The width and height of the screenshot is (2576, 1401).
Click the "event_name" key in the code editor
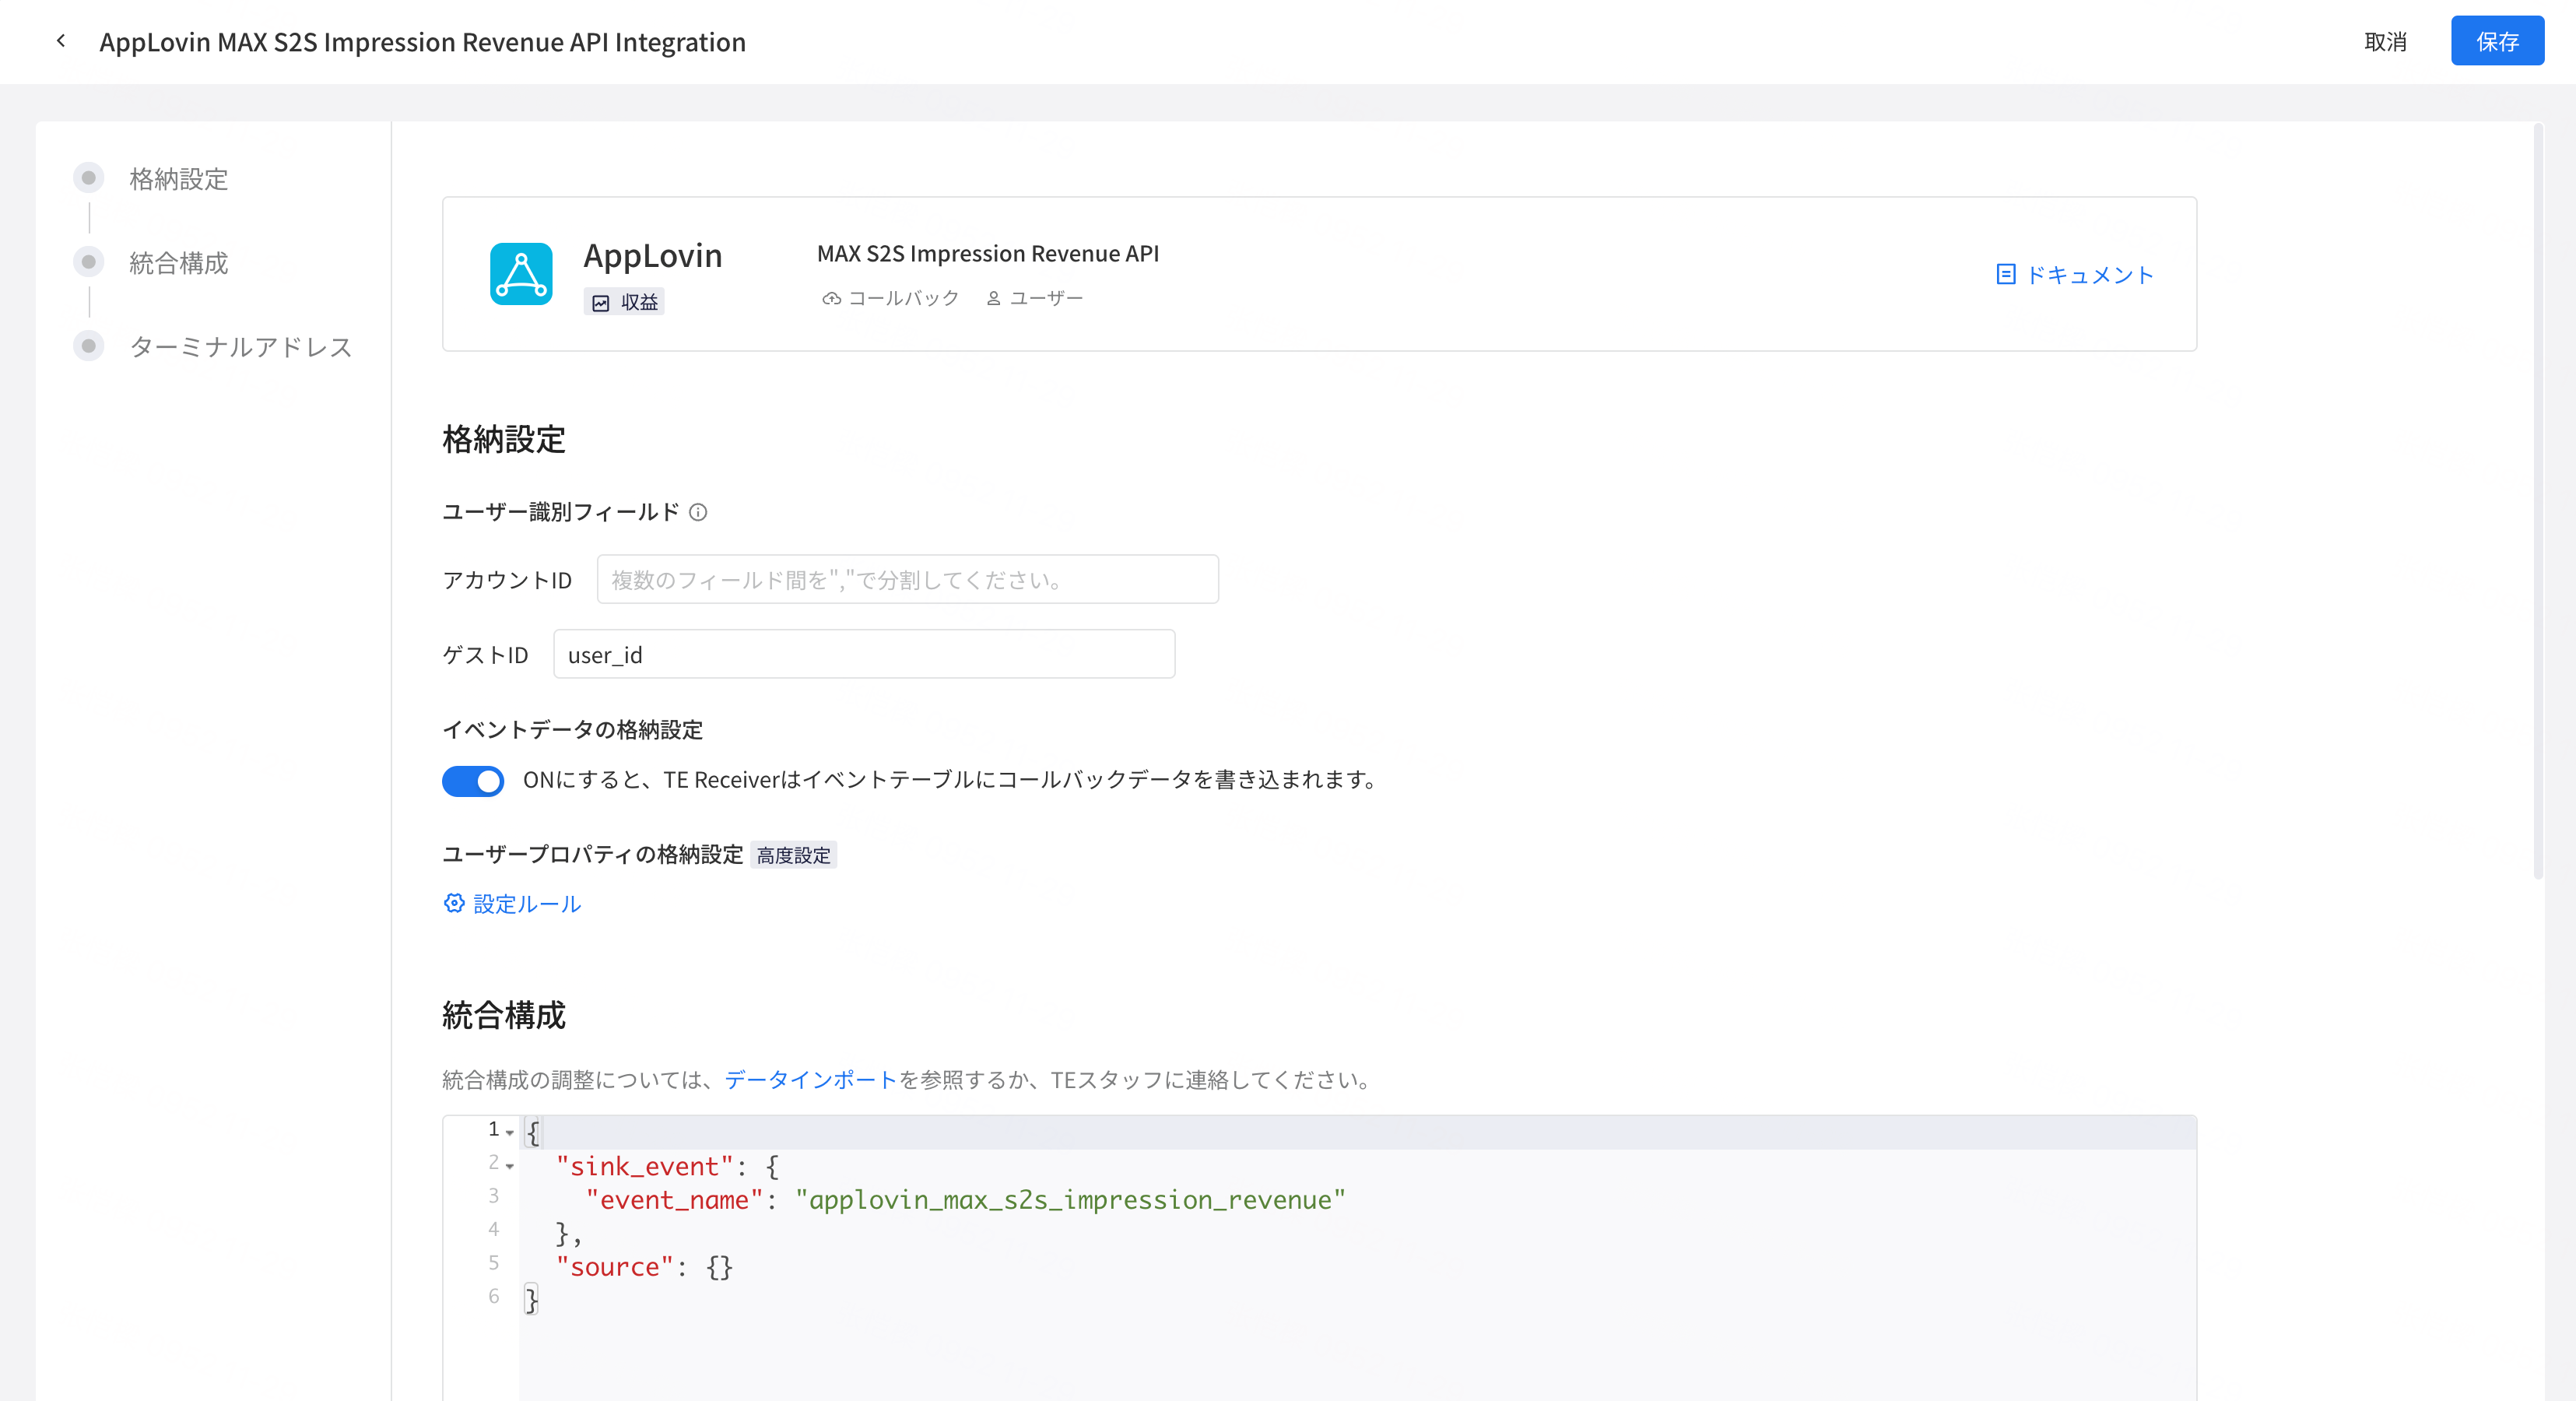coord(674,1199)
